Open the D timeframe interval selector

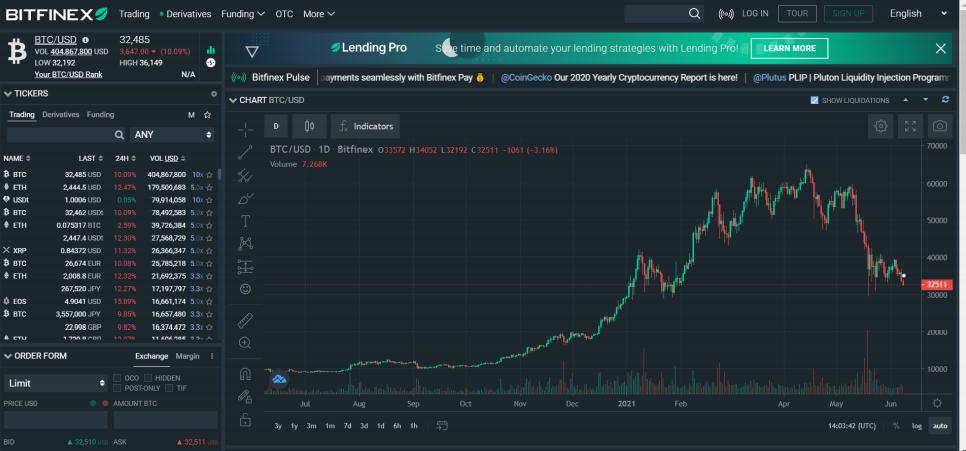[x=276, y=126]
